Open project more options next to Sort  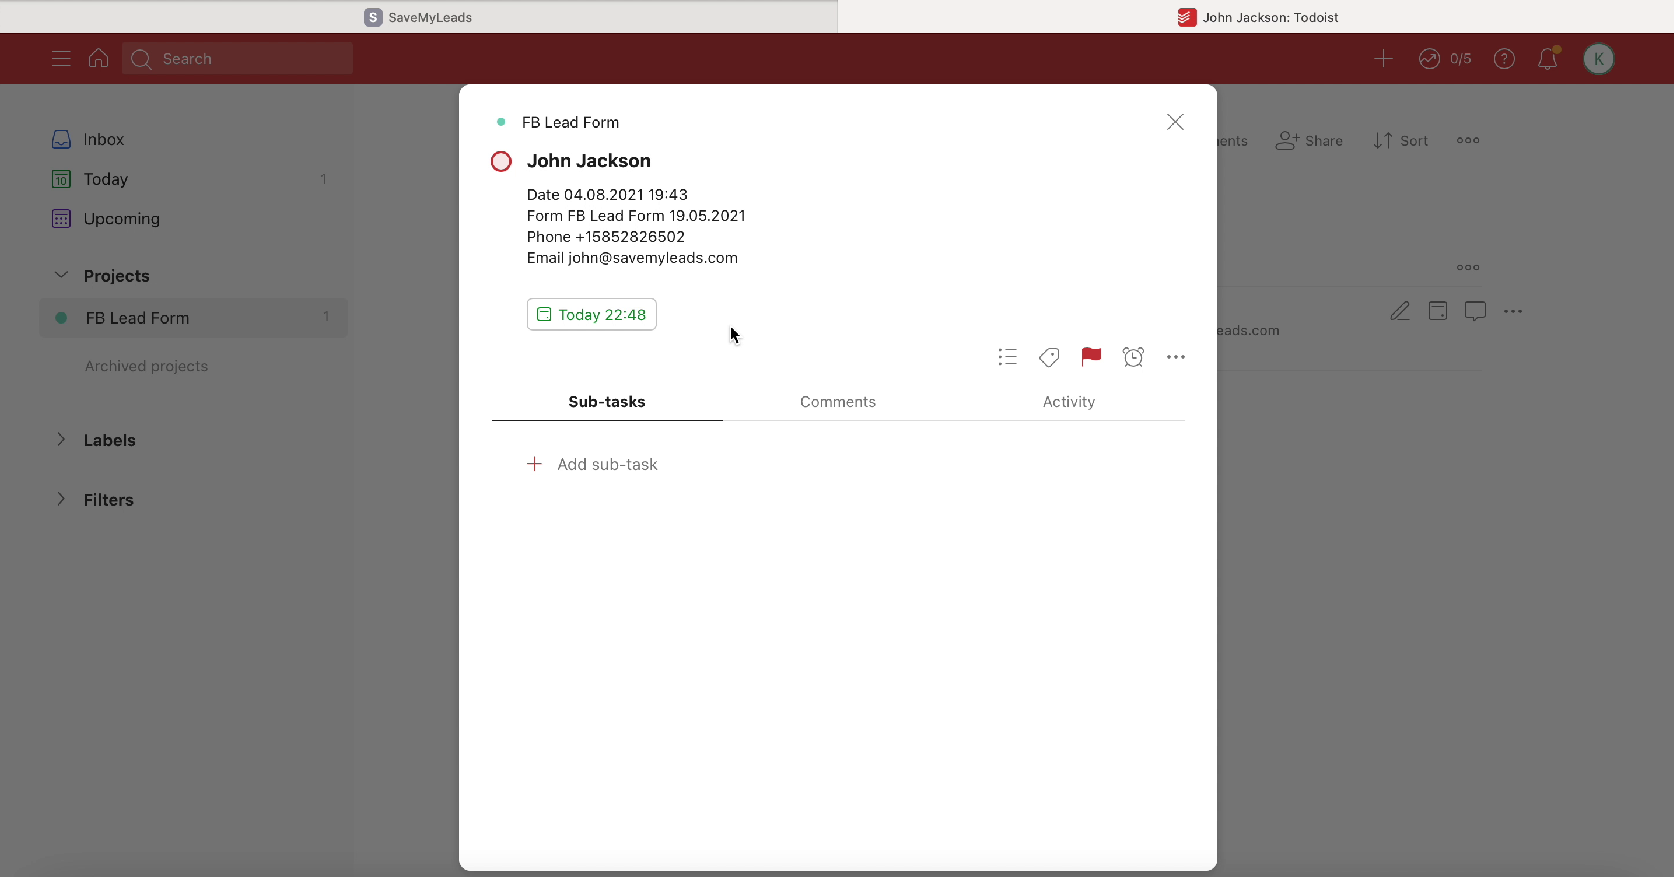coord(1468,140)
